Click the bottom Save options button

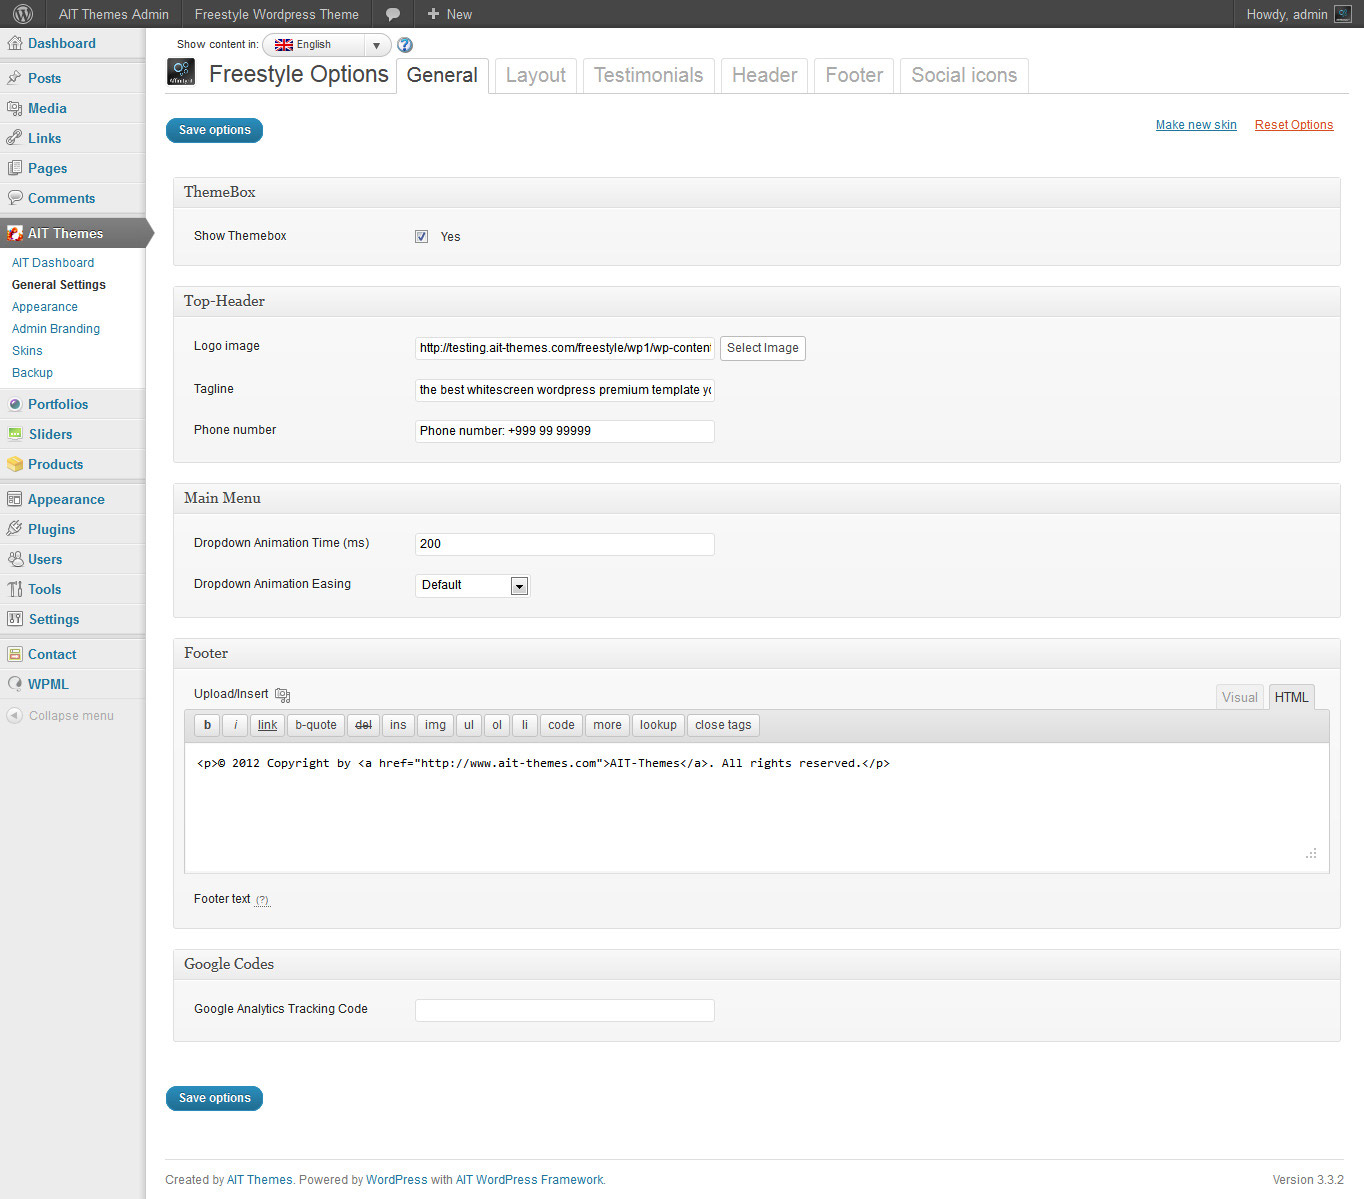214,1098
